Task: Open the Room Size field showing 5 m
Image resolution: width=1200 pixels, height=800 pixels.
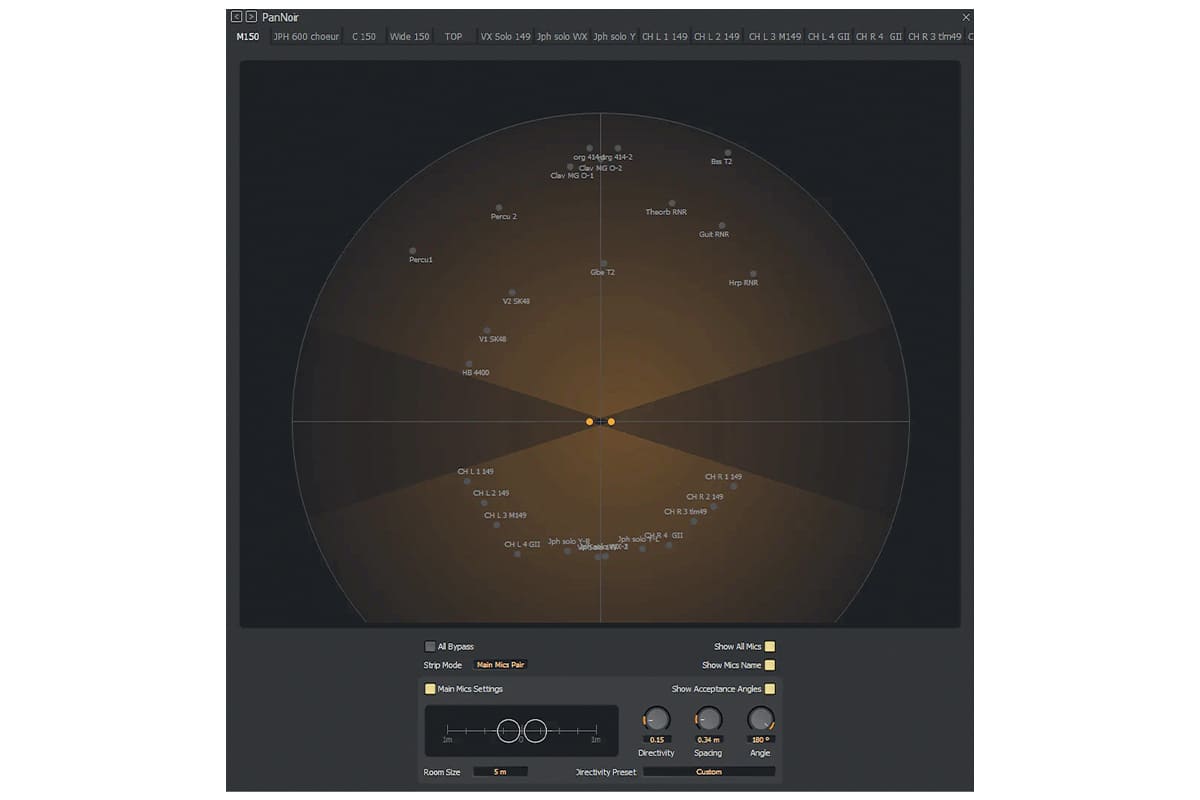Action: pos(500,772)
